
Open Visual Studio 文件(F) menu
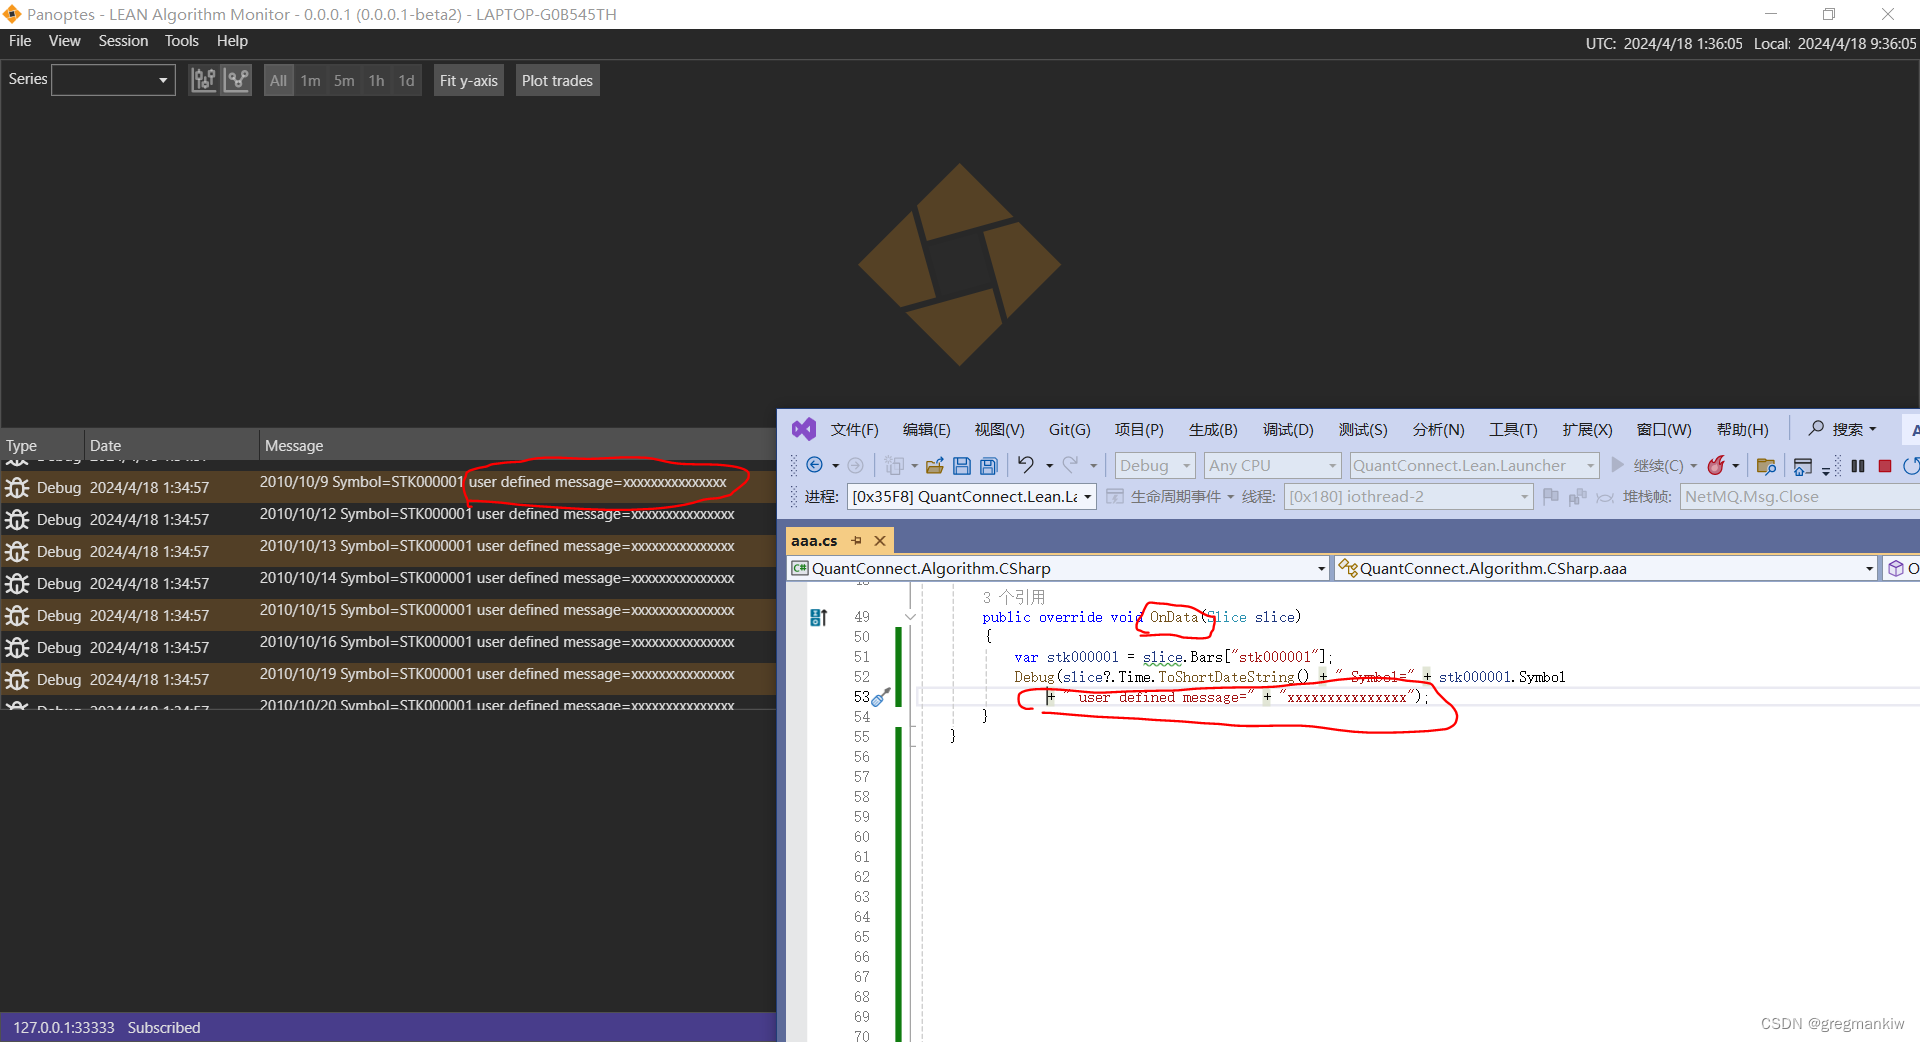(x=854, y=430)
